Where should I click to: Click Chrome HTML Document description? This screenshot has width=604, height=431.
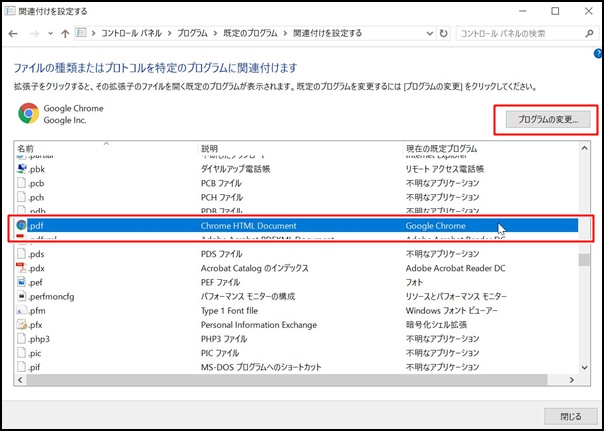click(248, 226)
